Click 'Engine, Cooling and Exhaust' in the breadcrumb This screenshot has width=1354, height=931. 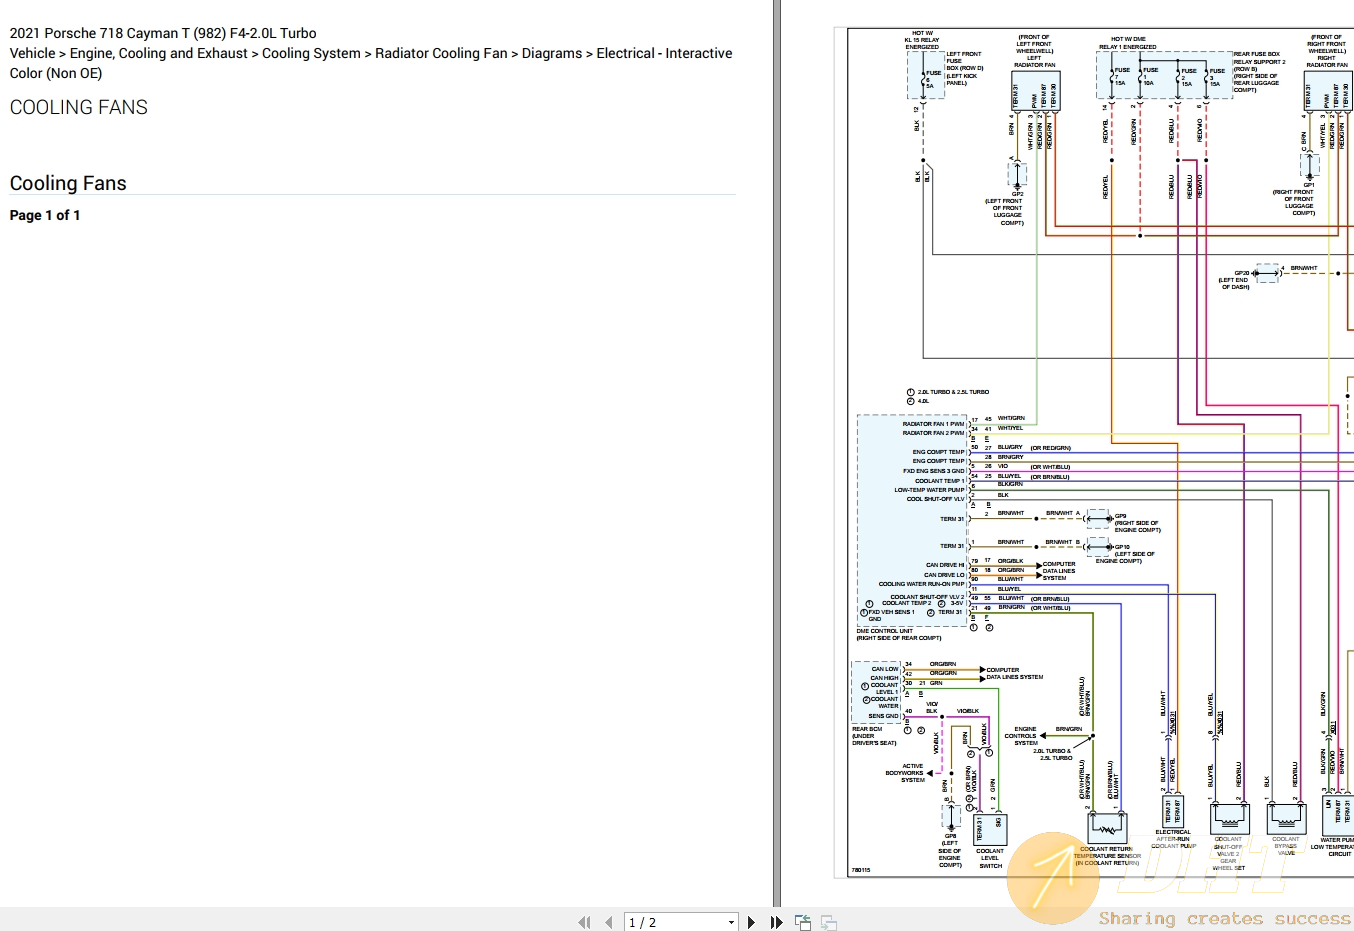(x=159, y=53)
